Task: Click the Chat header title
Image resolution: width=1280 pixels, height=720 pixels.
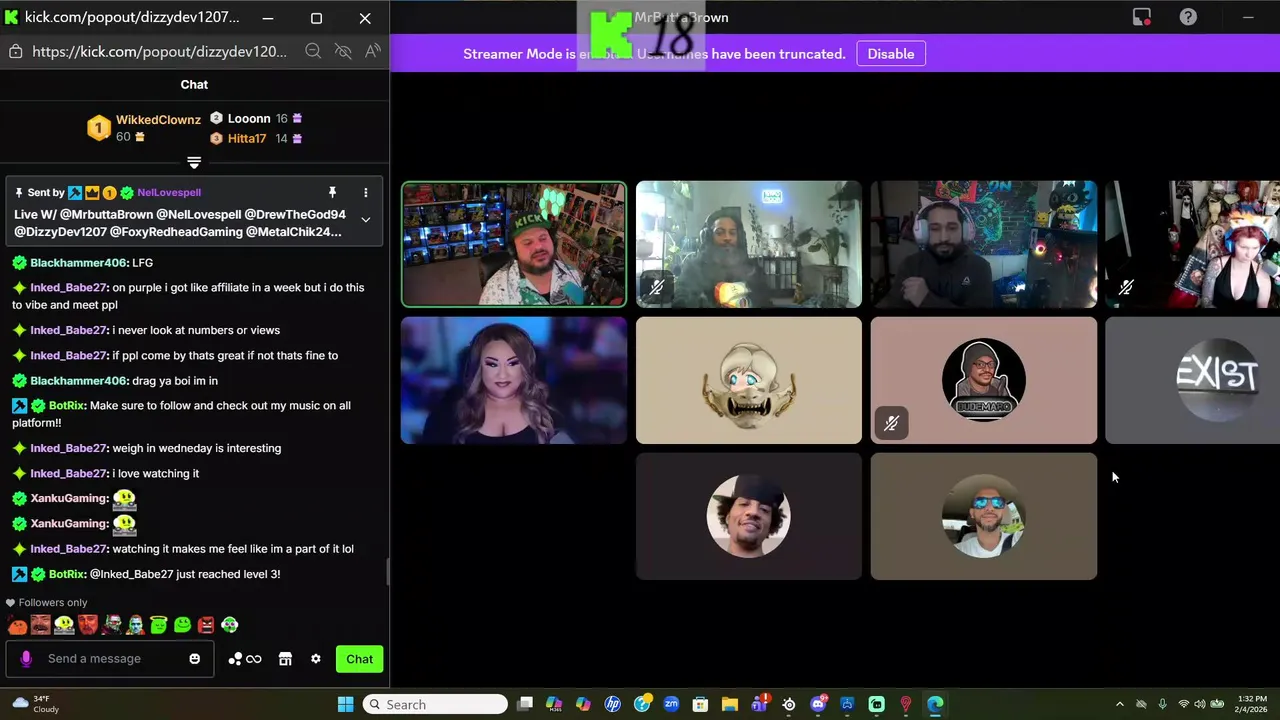Action: tap(194, 85)
